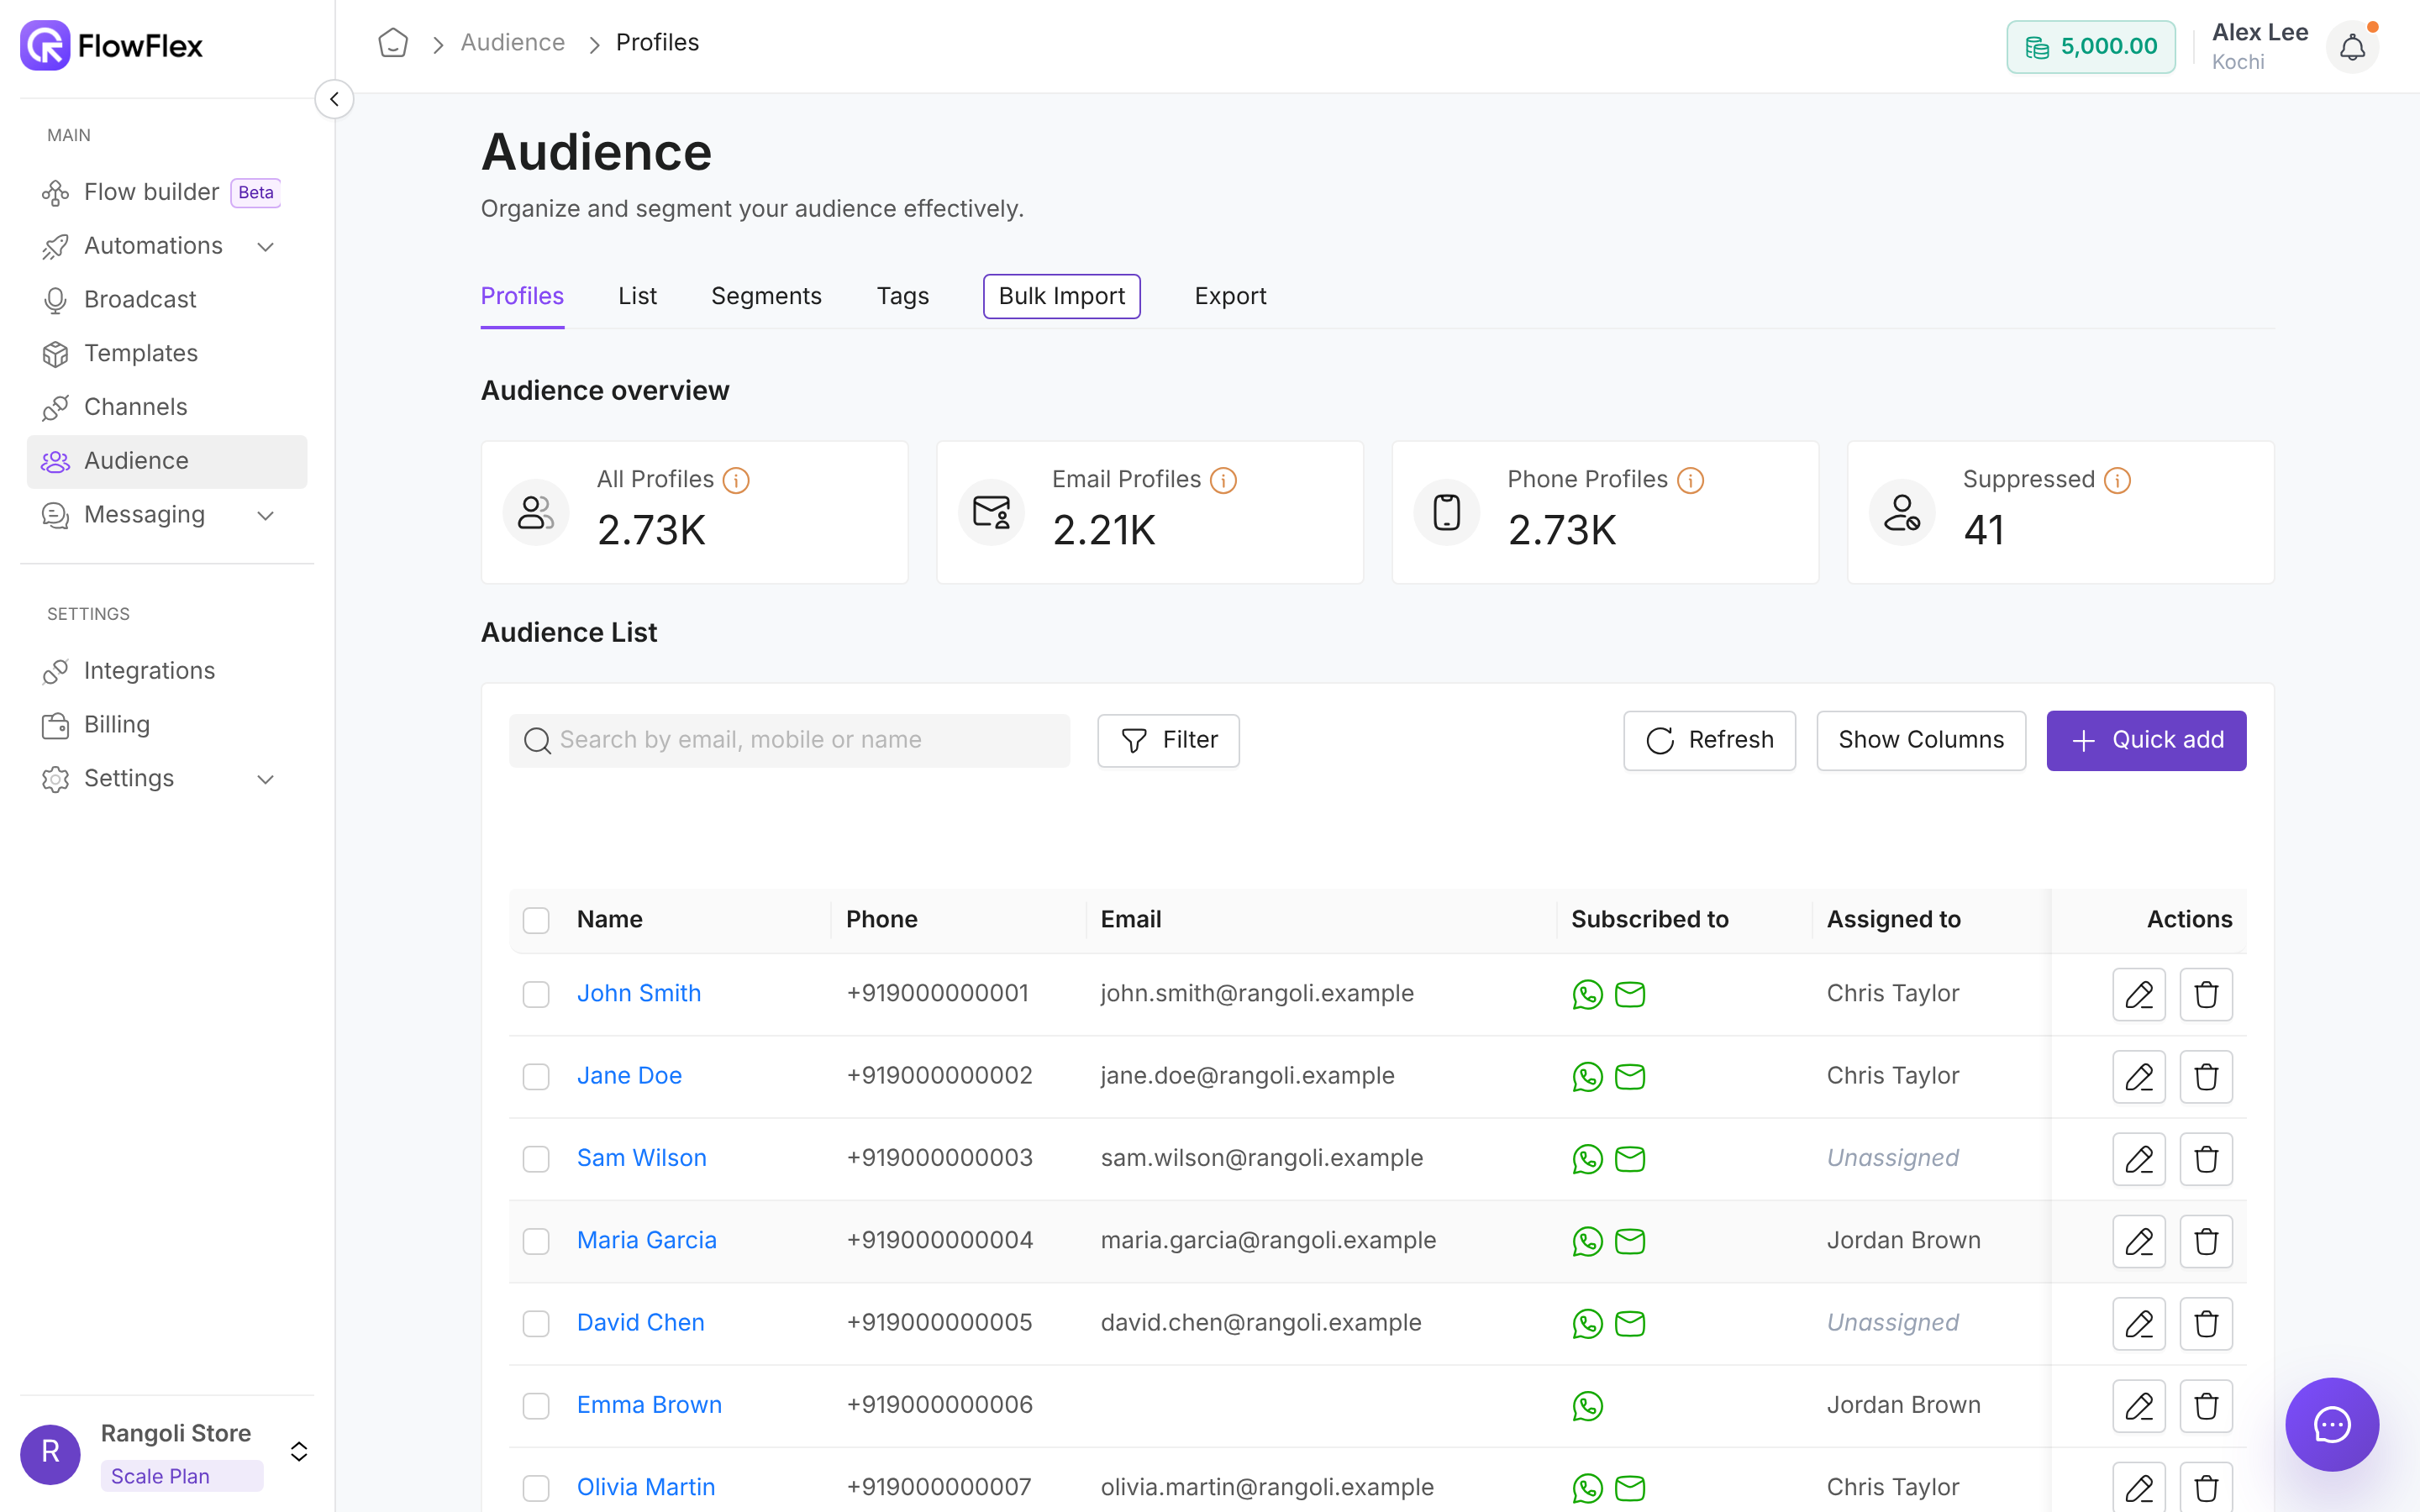Open the Bulk Import tab
The width and height of the screenshot is (2420, 1512).
[x=1061, y=296]
